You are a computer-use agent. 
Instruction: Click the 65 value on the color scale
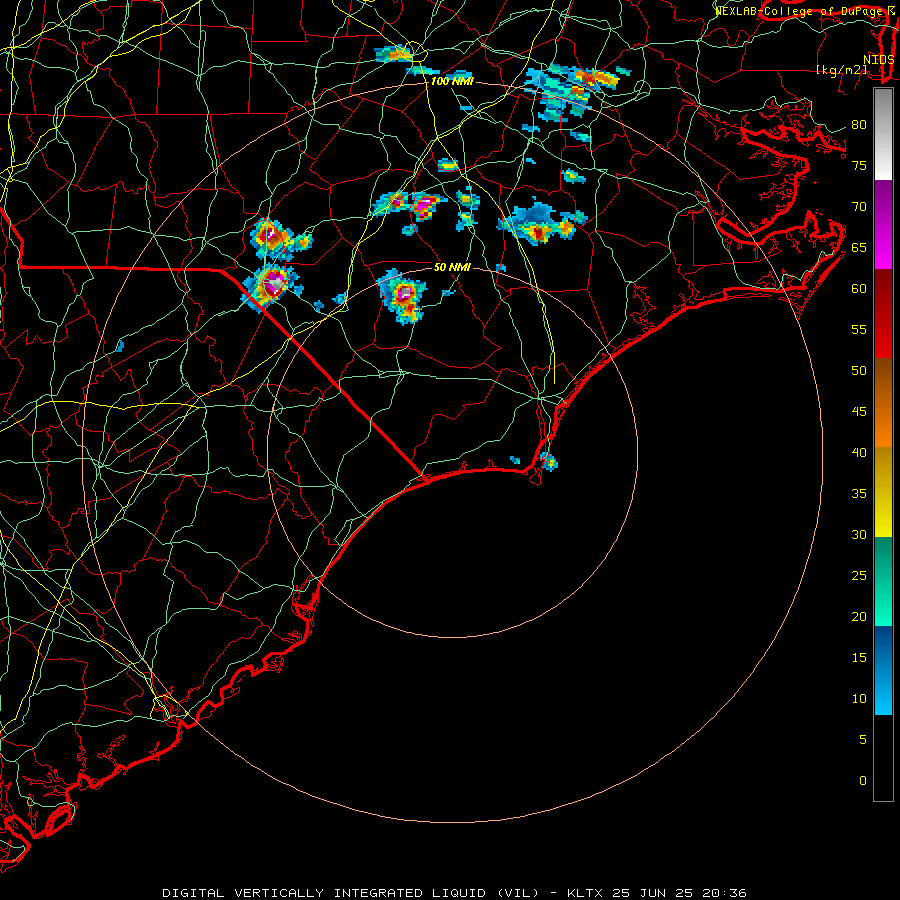point(859,247)
